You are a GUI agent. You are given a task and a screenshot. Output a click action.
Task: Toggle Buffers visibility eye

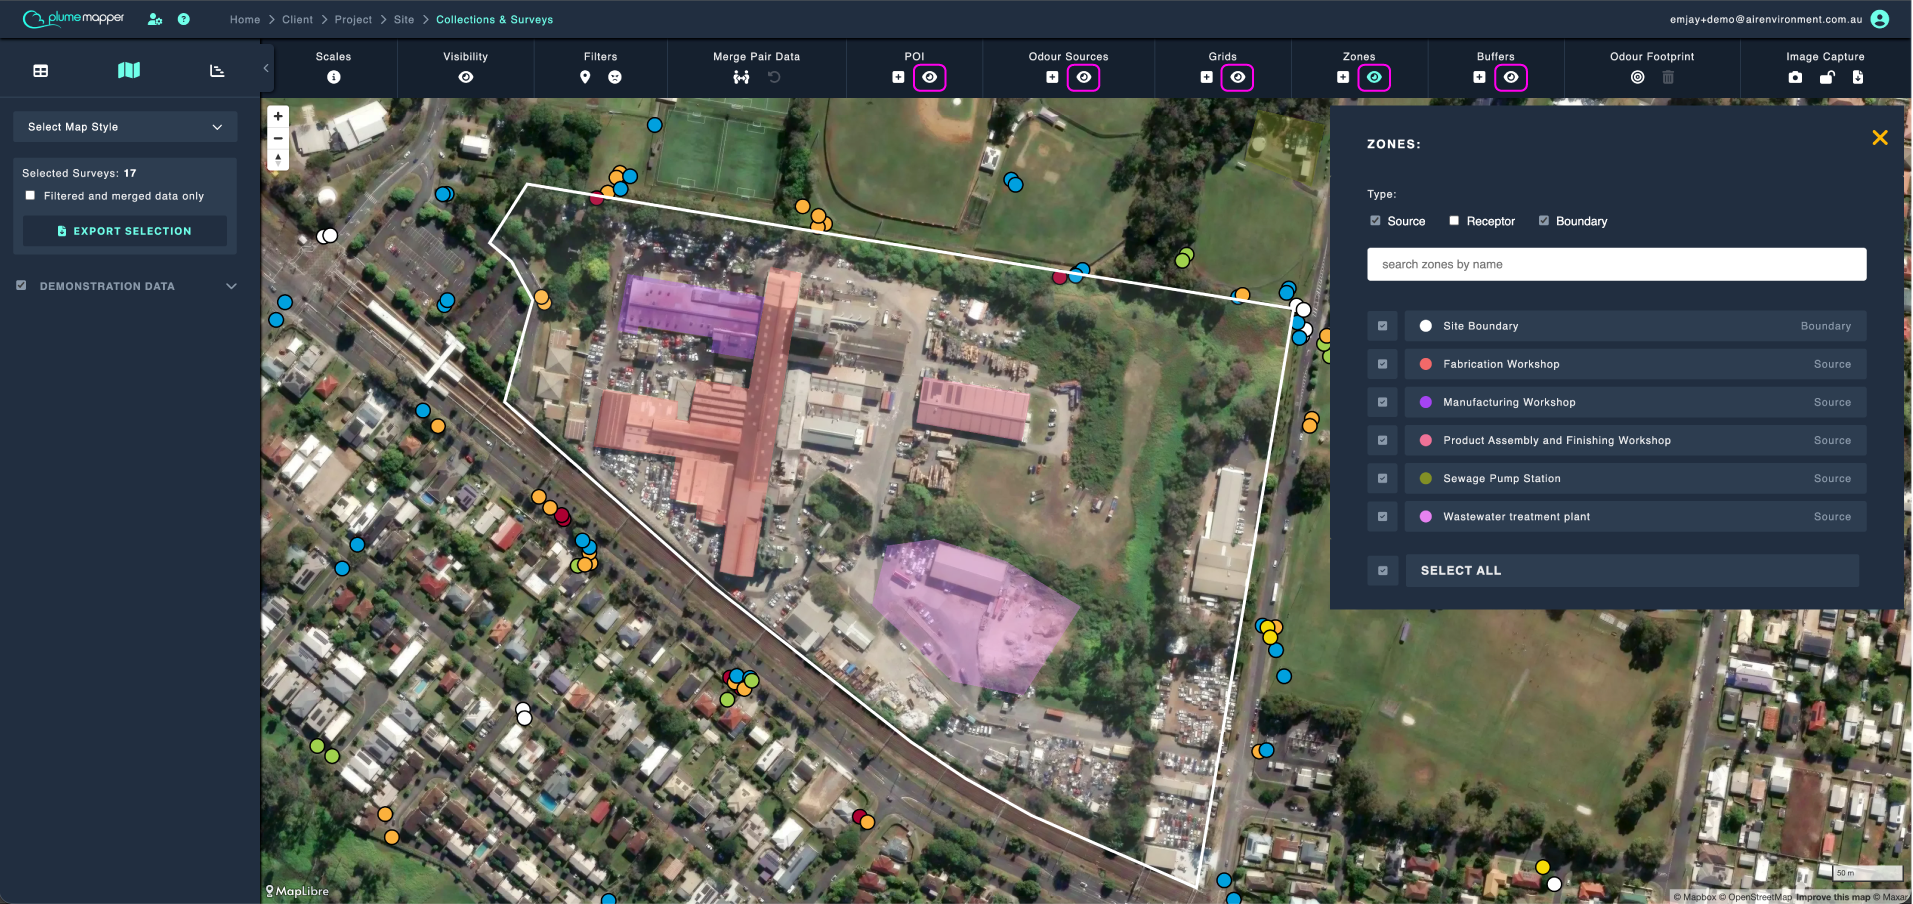pos(1511,77)
